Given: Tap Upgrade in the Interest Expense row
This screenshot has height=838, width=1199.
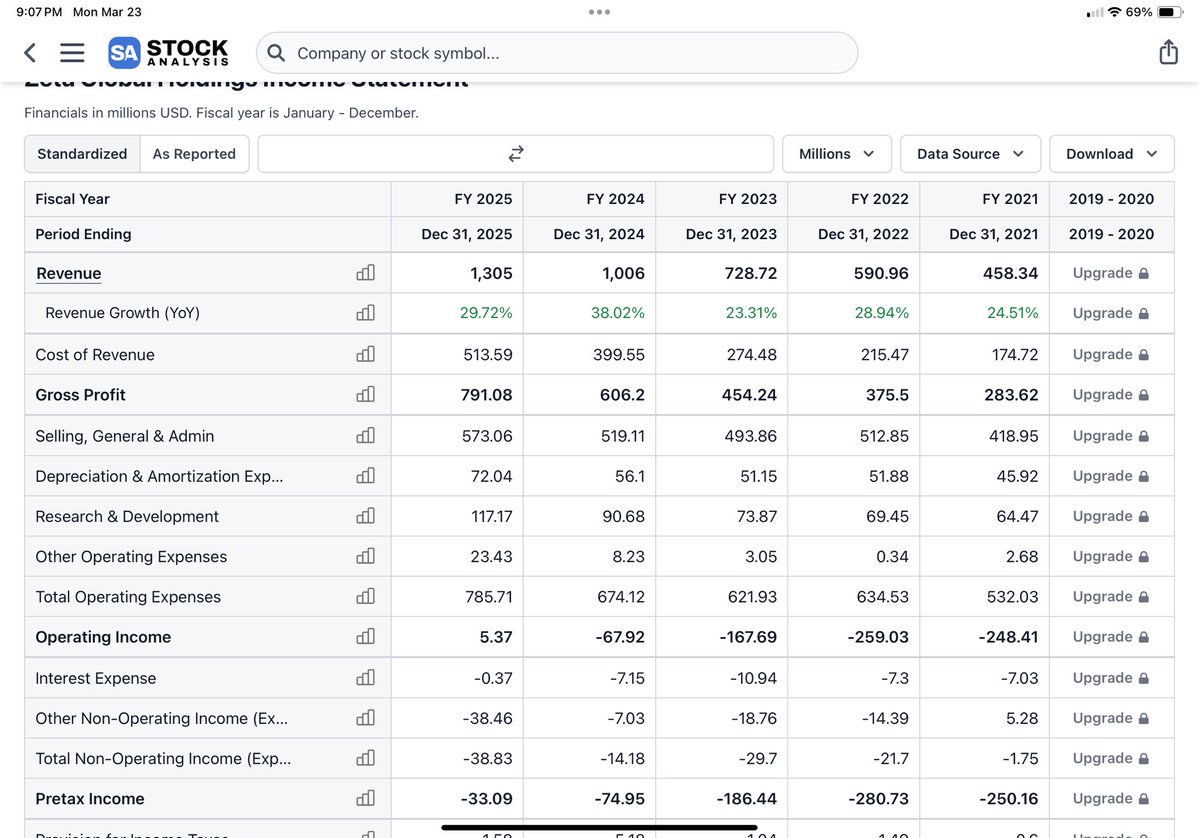Looking at the screenshot, I should coord(1110,677).
